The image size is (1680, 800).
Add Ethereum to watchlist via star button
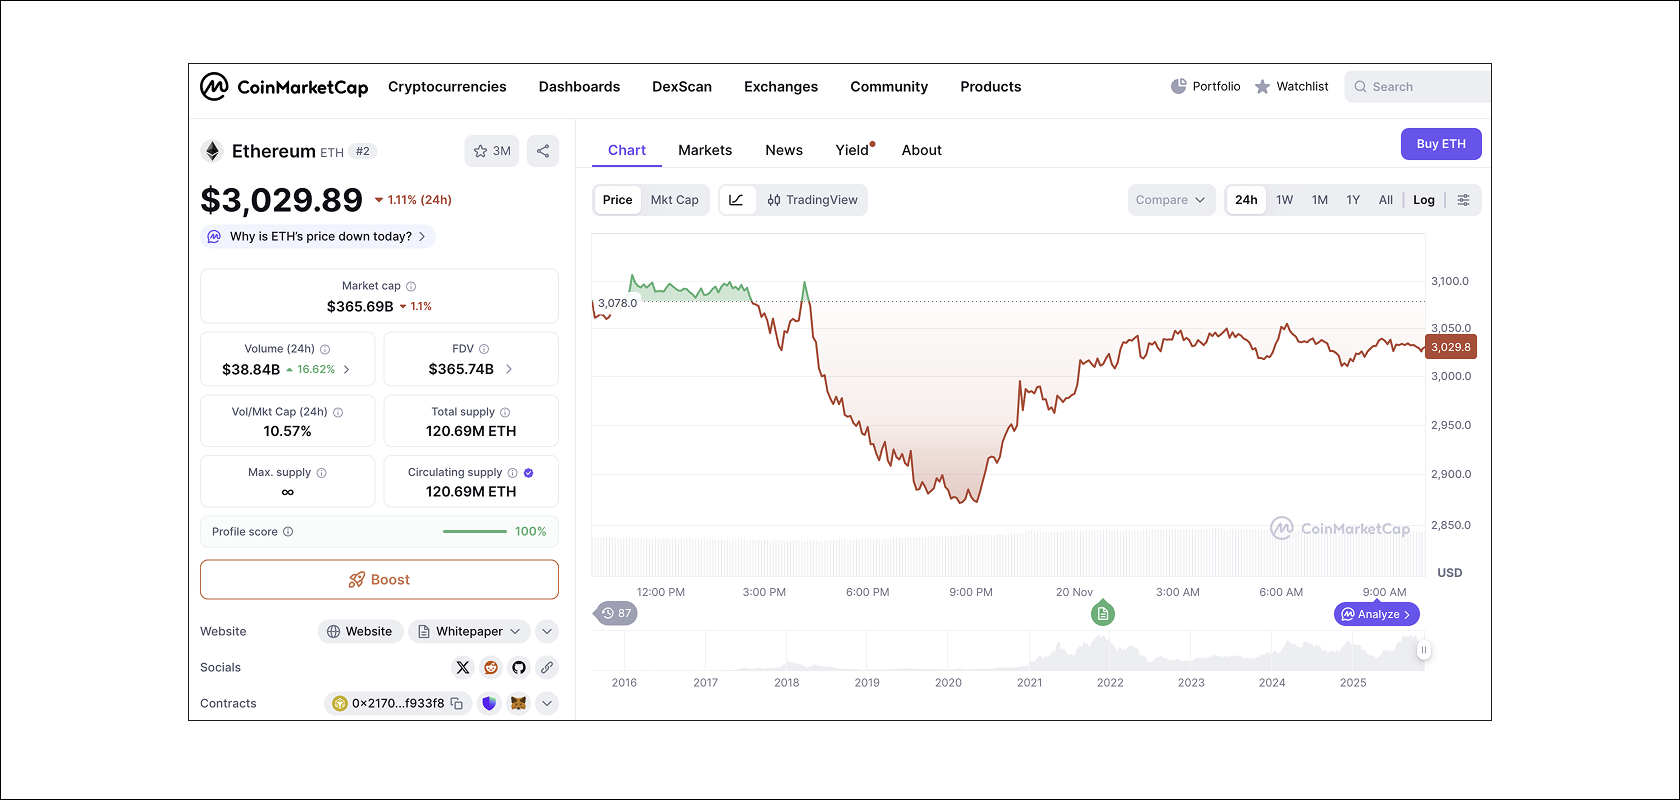point(492,151)
